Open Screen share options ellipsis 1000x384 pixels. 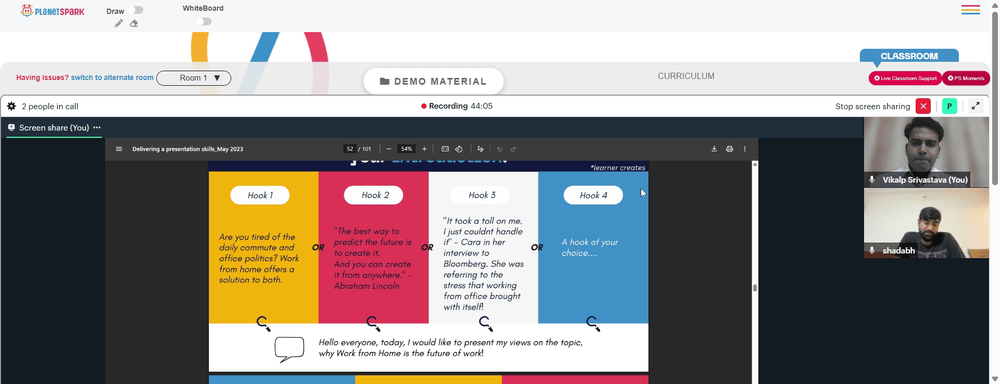point(97,128)
